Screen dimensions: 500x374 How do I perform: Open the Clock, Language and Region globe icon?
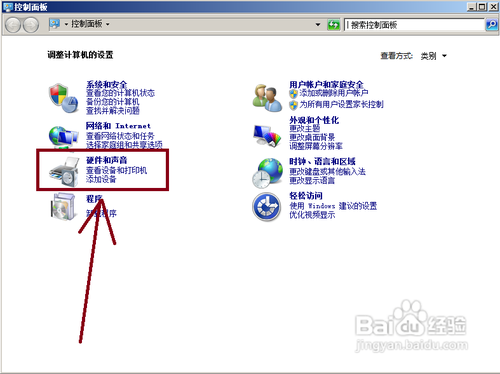point(267,173)
